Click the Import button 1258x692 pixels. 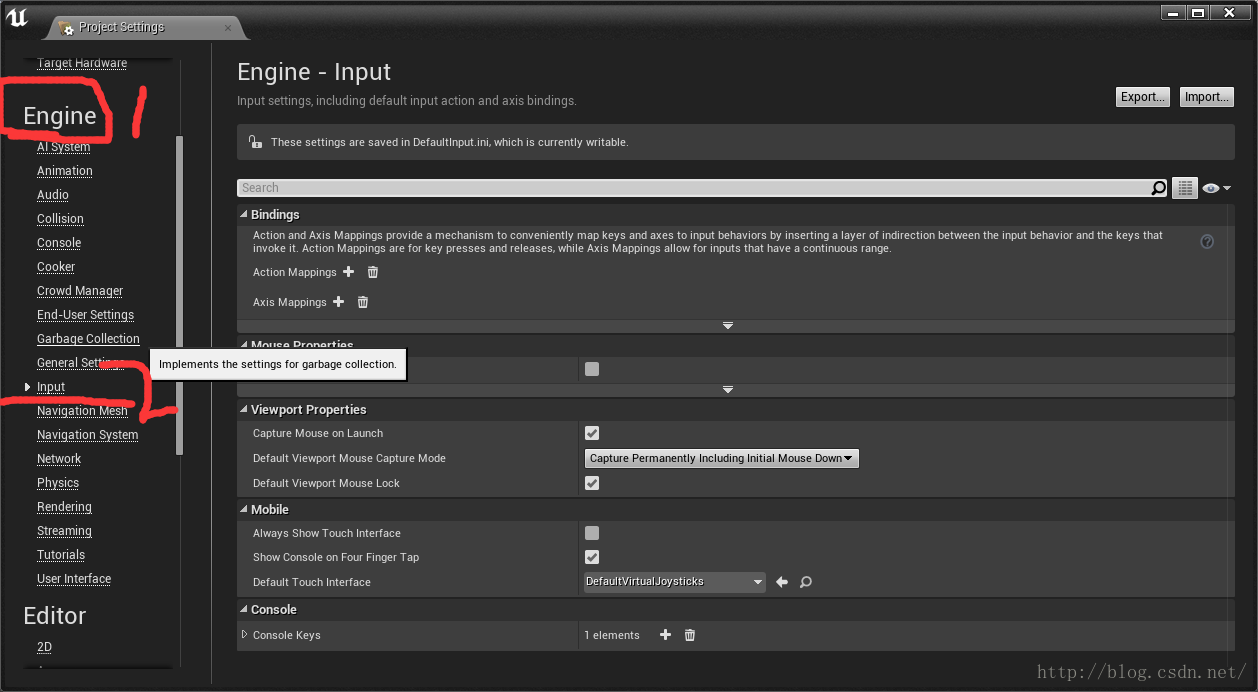[x=1207, y=97]
